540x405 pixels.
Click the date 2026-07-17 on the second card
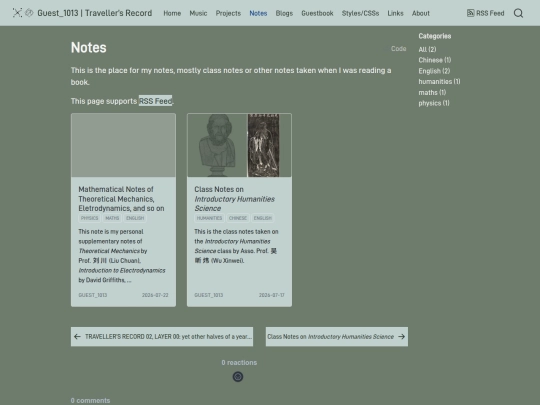[271, 295]
